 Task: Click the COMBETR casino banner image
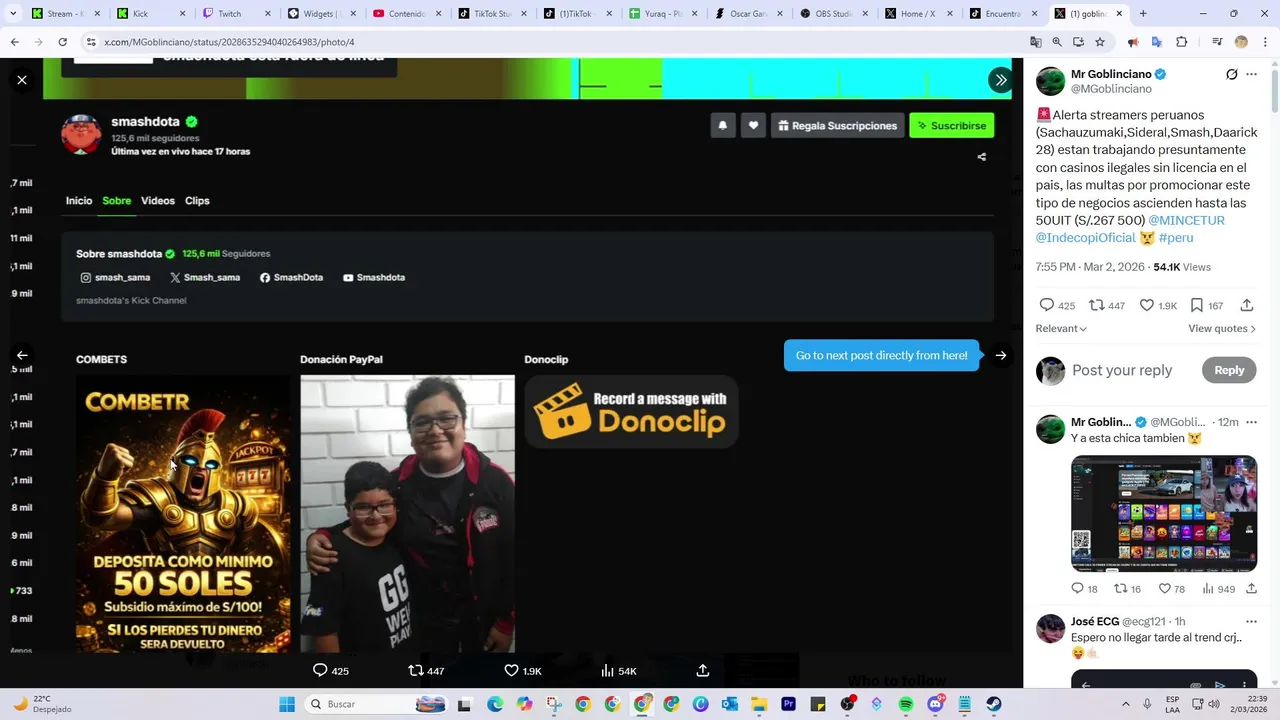point(183,514)
